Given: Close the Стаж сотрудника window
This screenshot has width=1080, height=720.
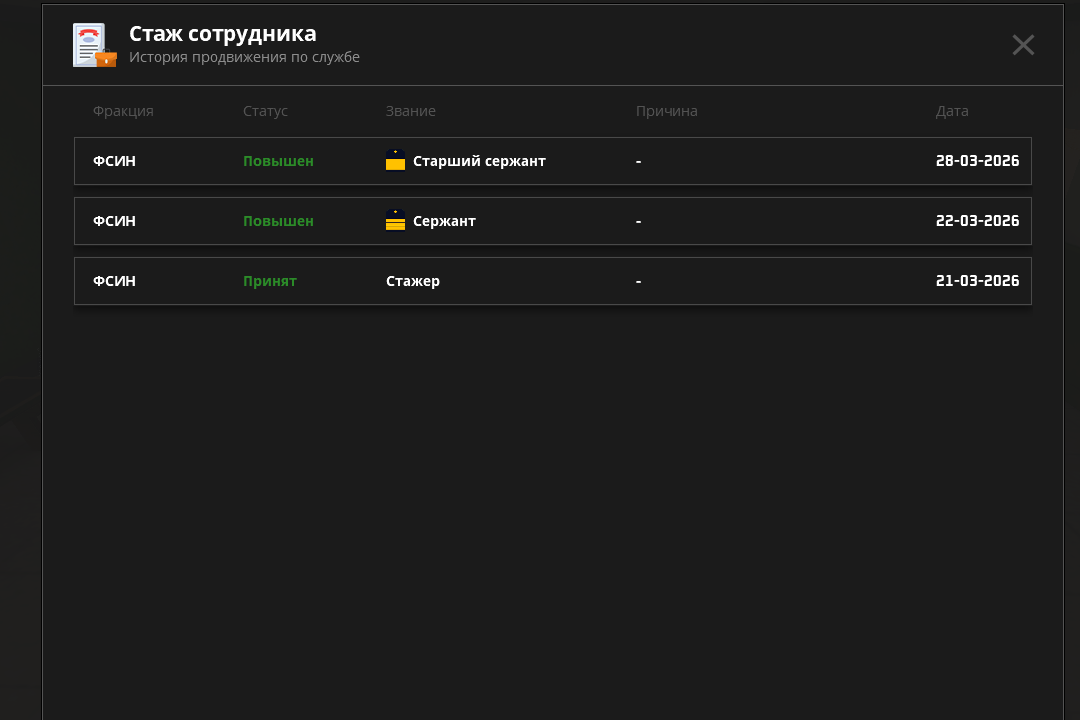Looking at the screenshot, I should click(x=1022, y=45).
